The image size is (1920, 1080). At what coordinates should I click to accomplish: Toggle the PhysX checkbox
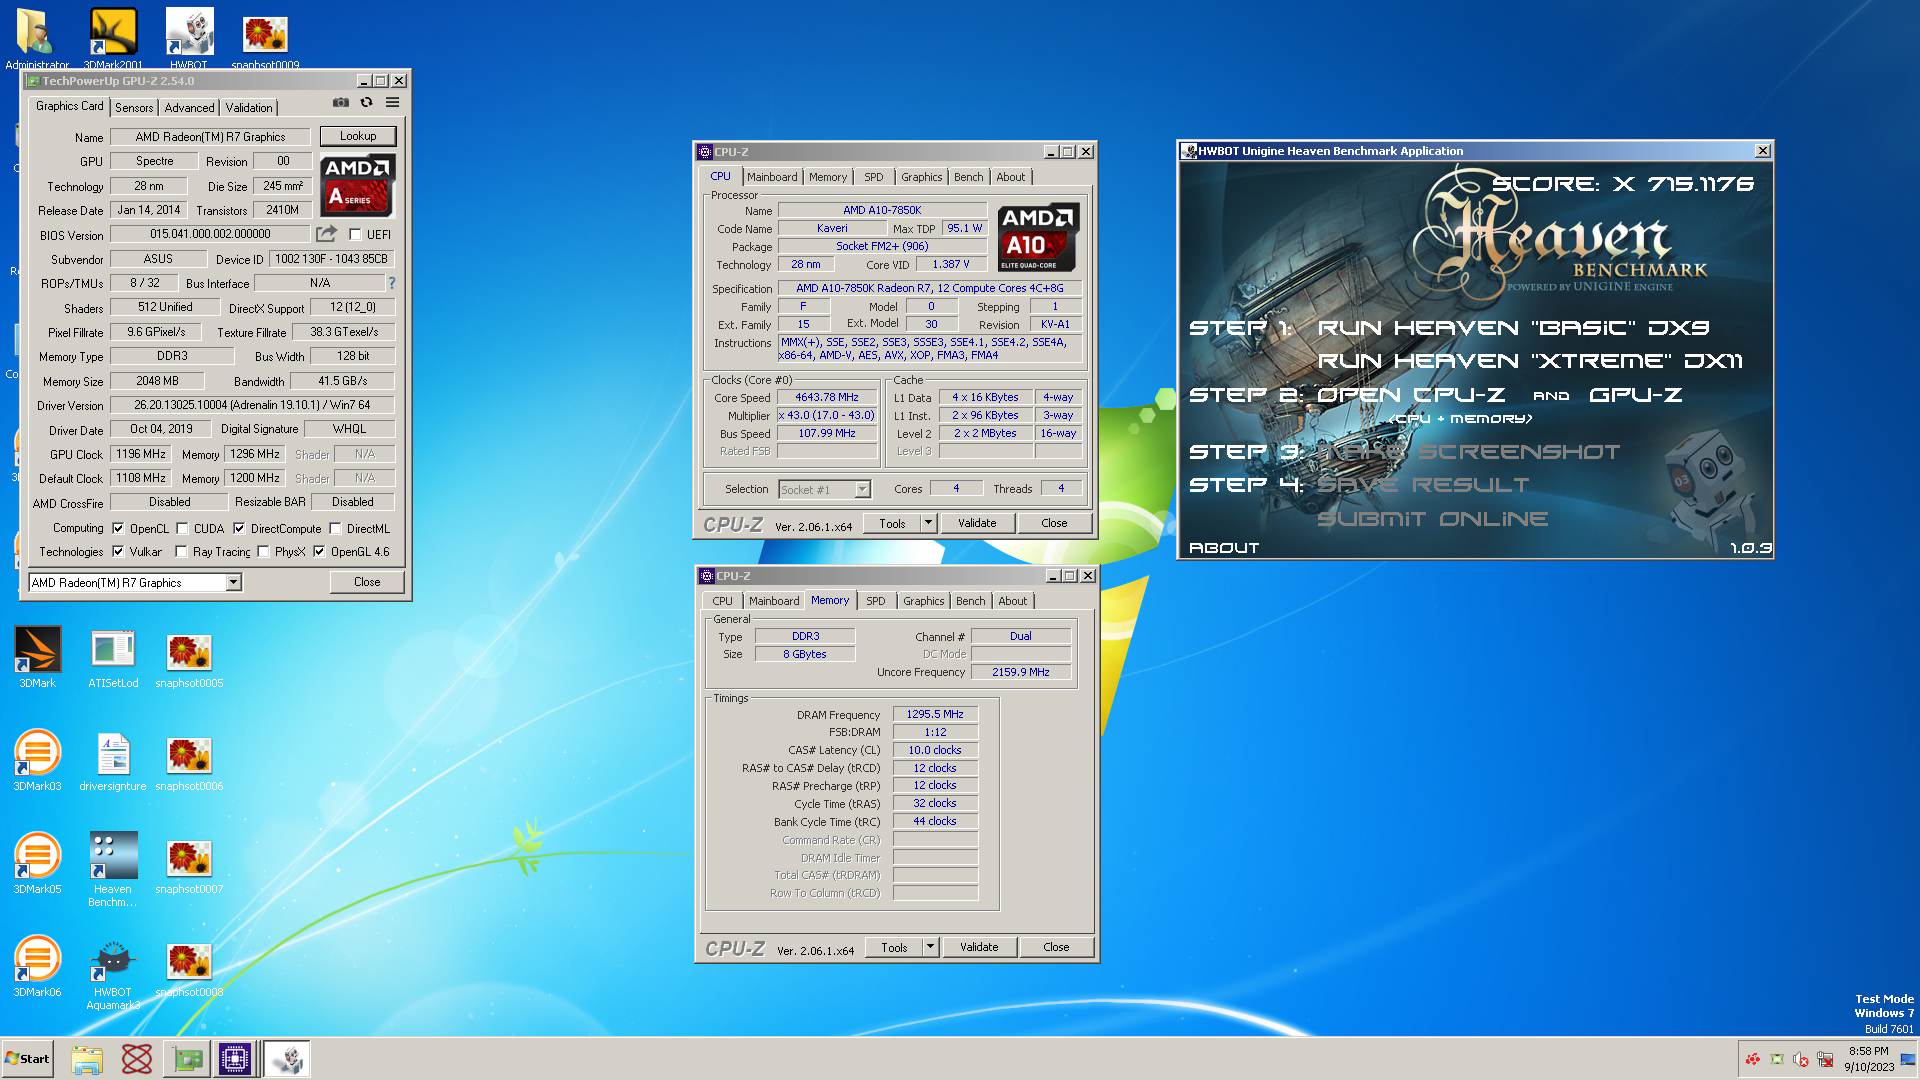263,552
